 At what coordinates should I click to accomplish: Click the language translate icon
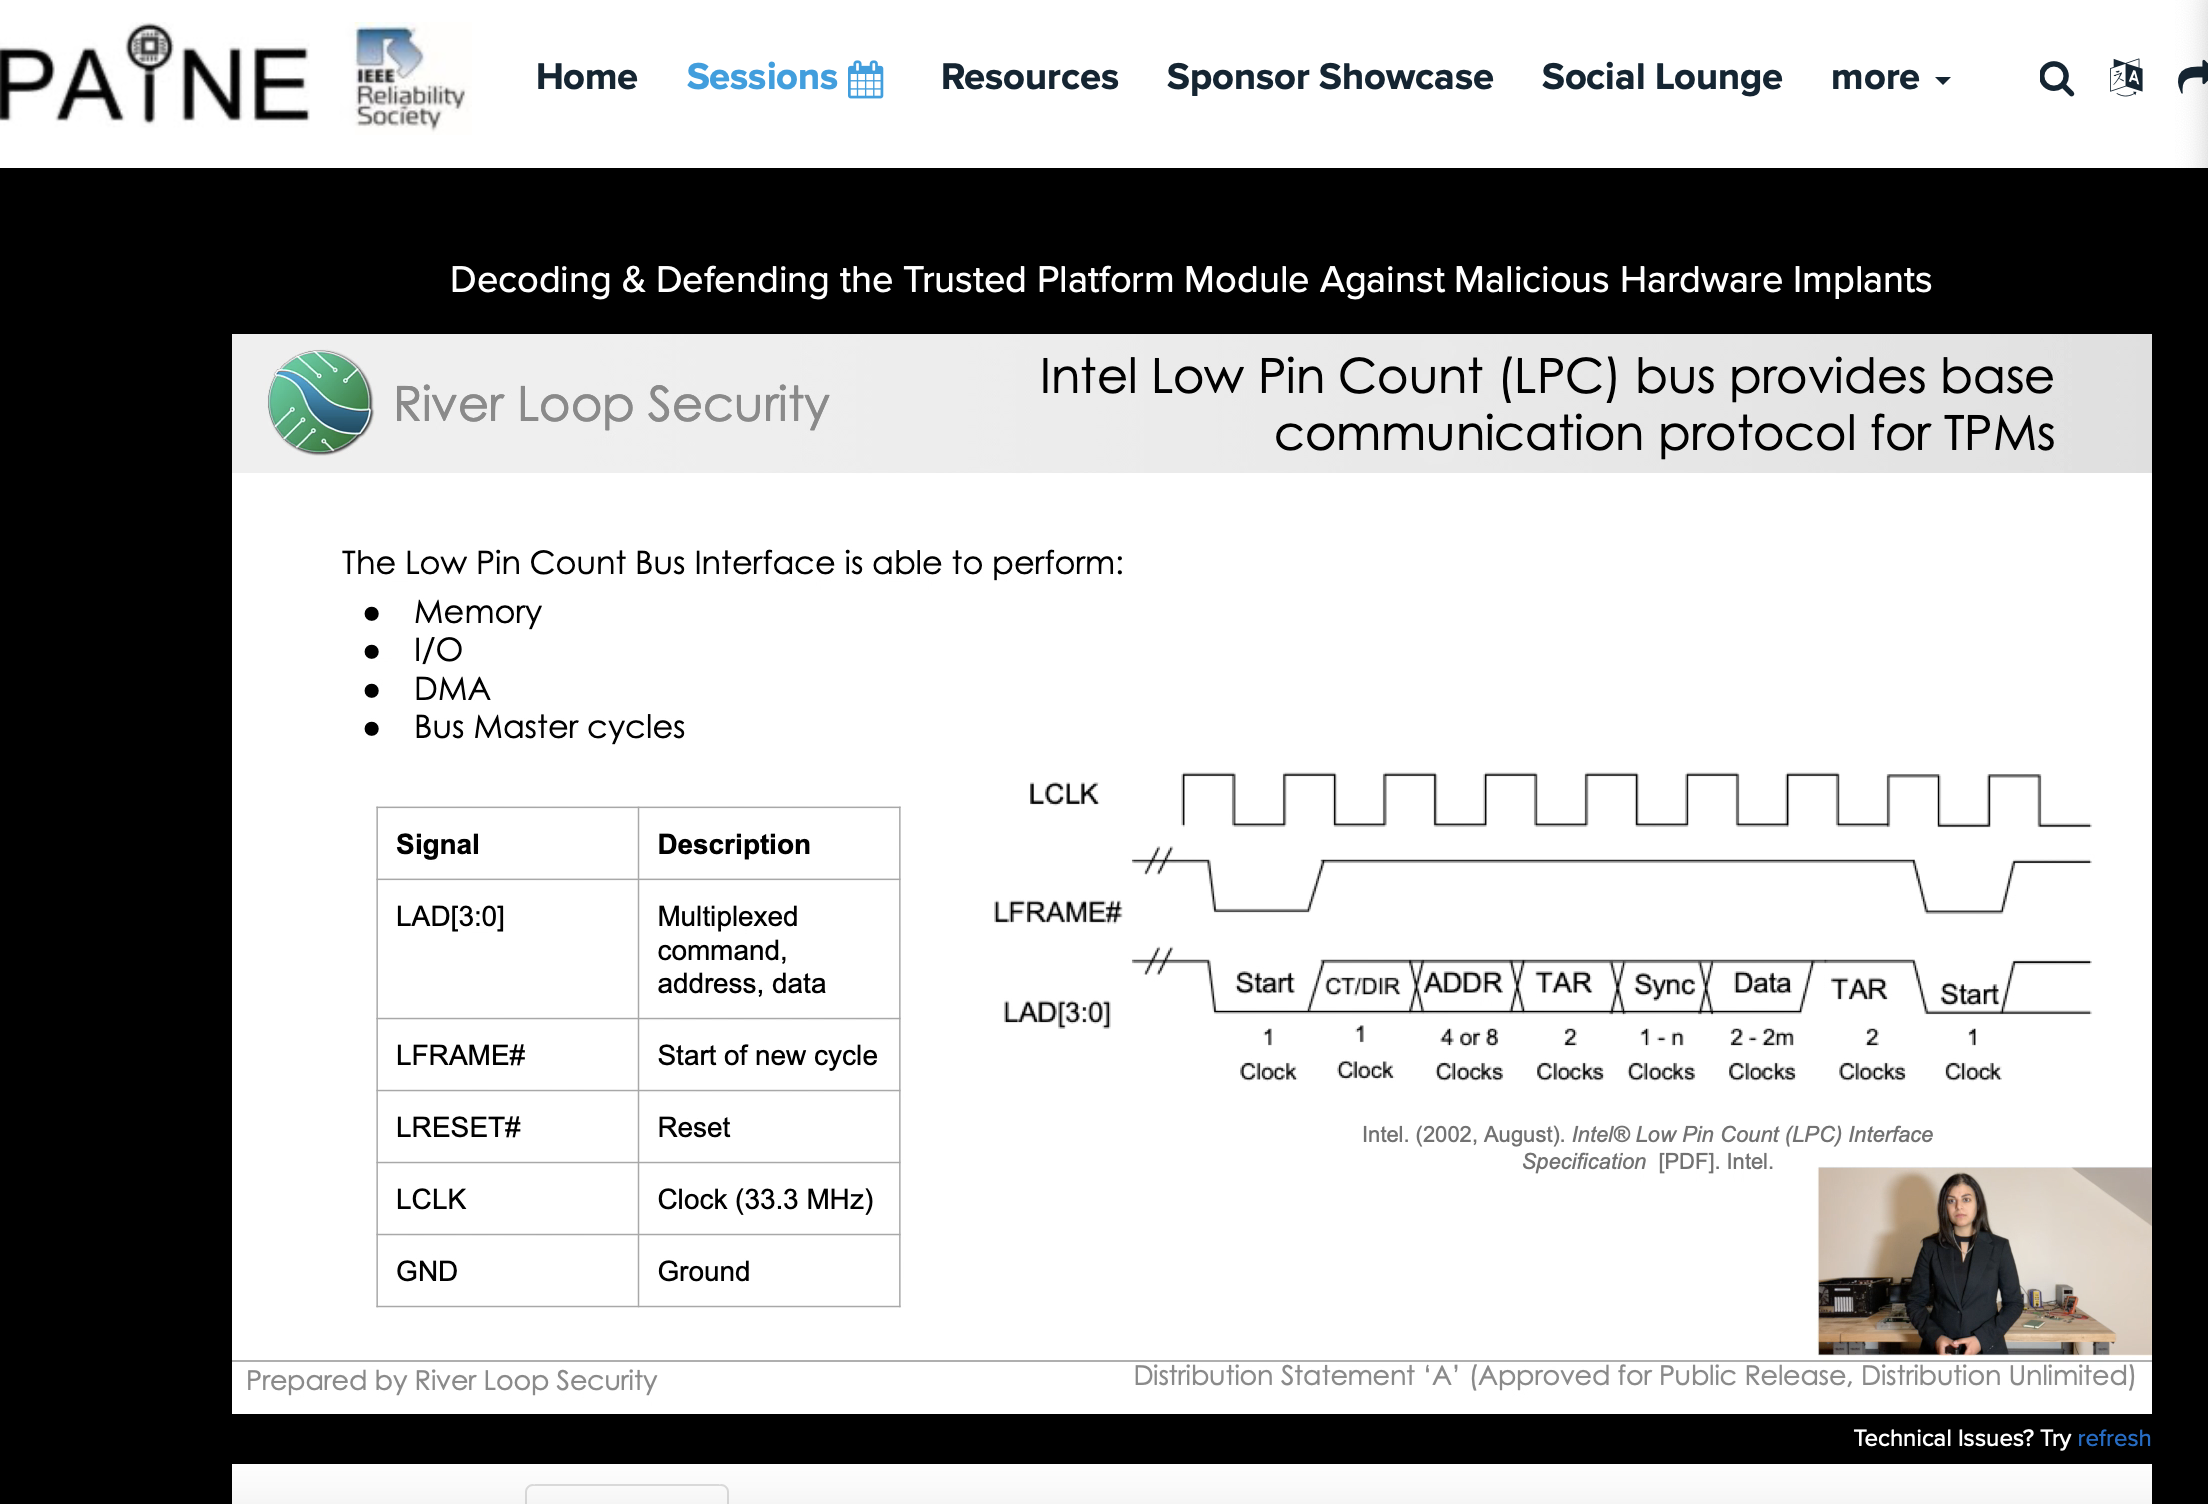pos(2126,77)
